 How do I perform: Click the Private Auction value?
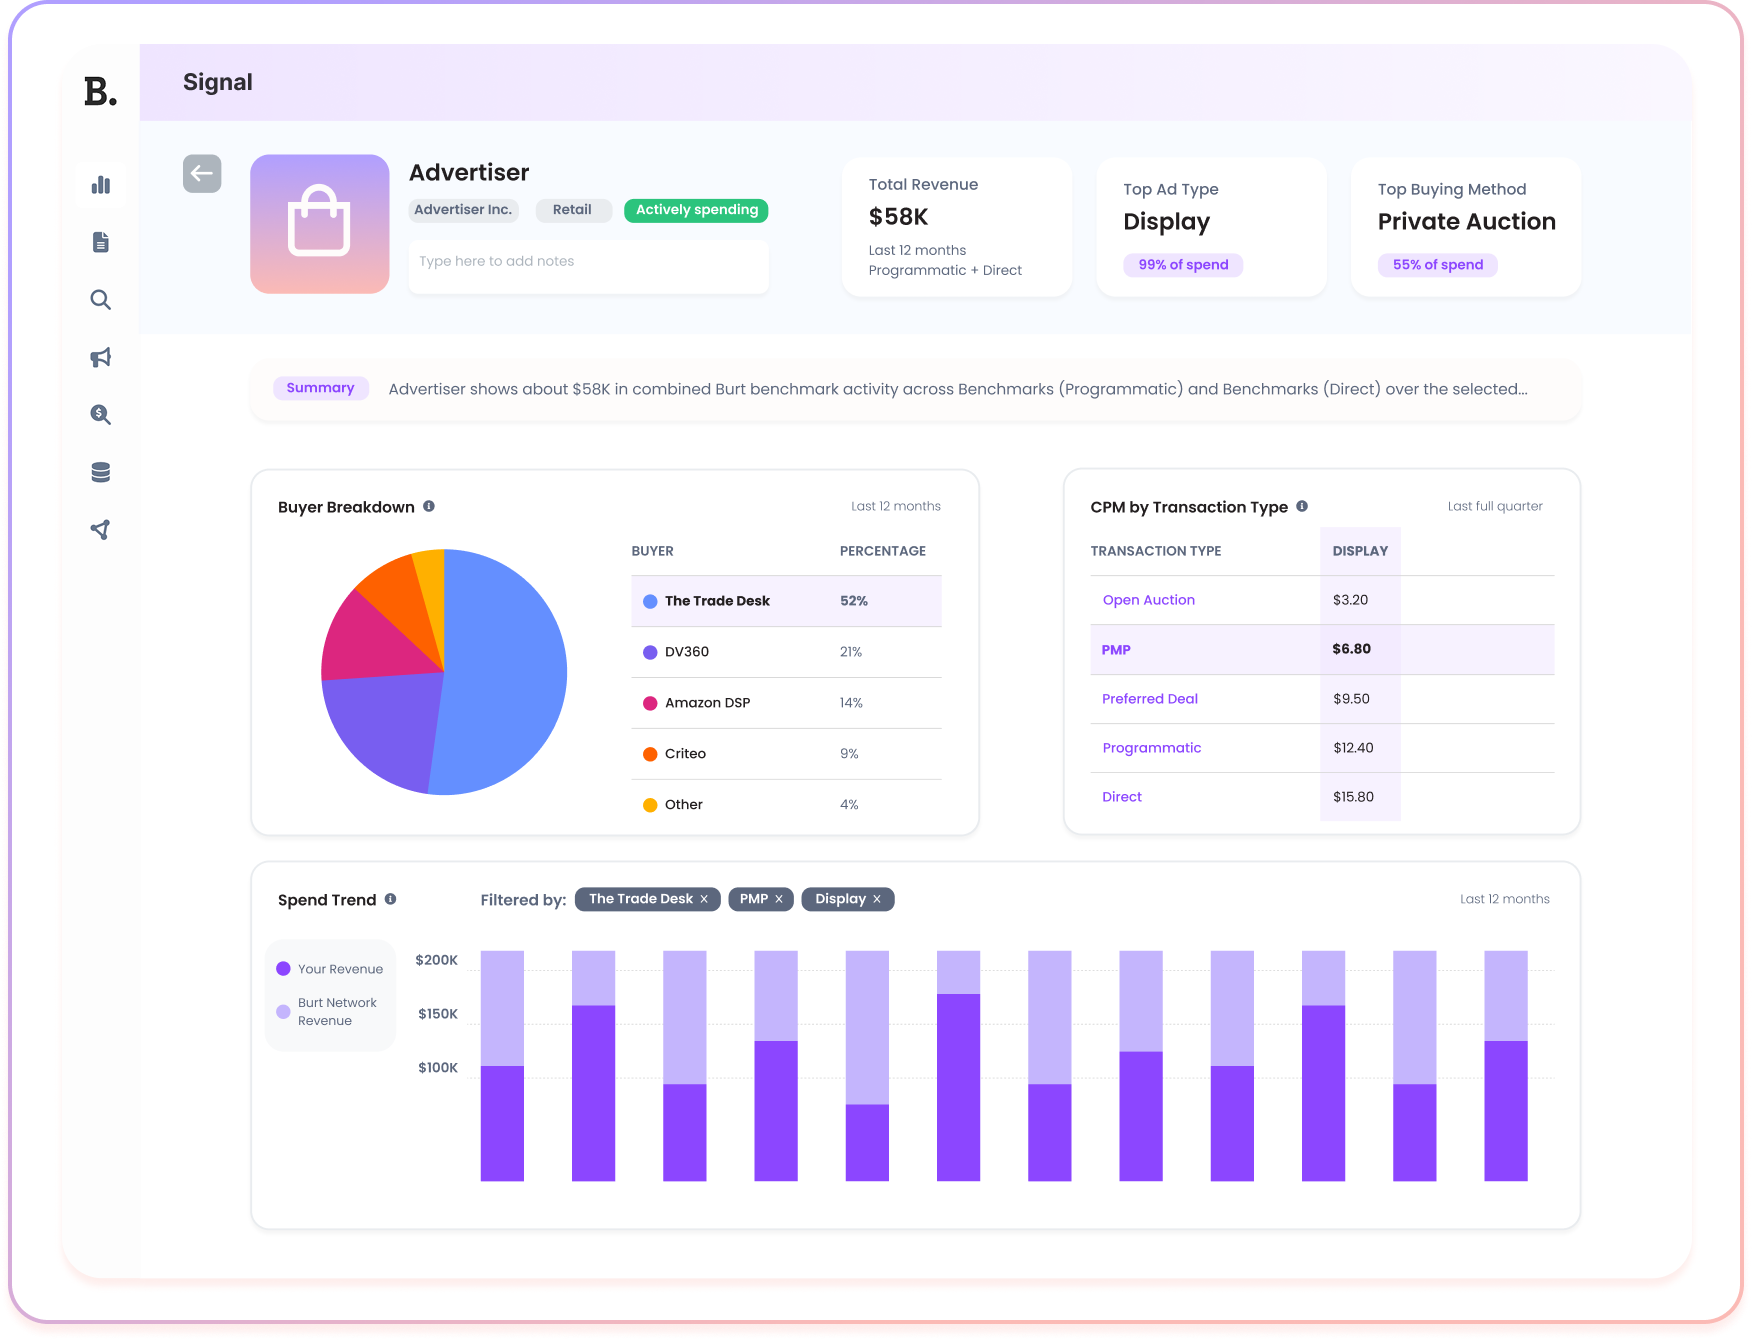click(1466, 222)
